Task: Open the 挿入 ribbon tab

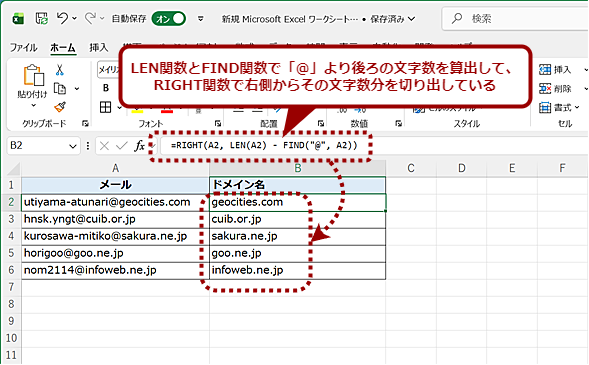Action: 98,48
